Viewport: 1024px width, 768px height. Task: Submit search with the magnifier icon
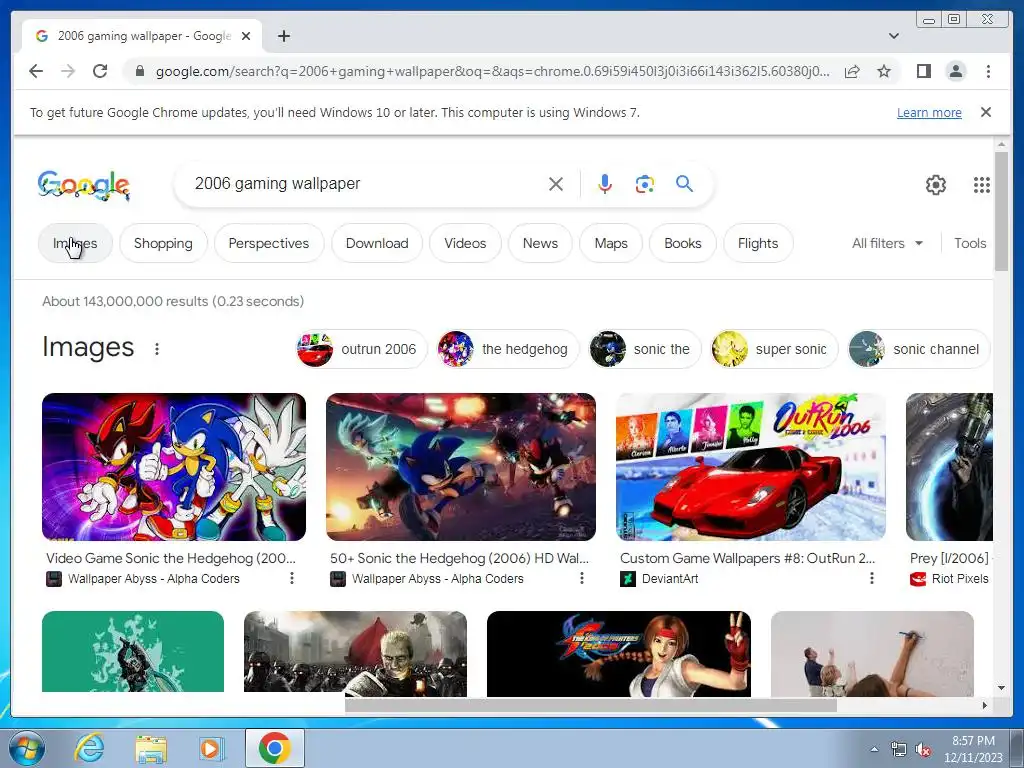tap(684, 184)
